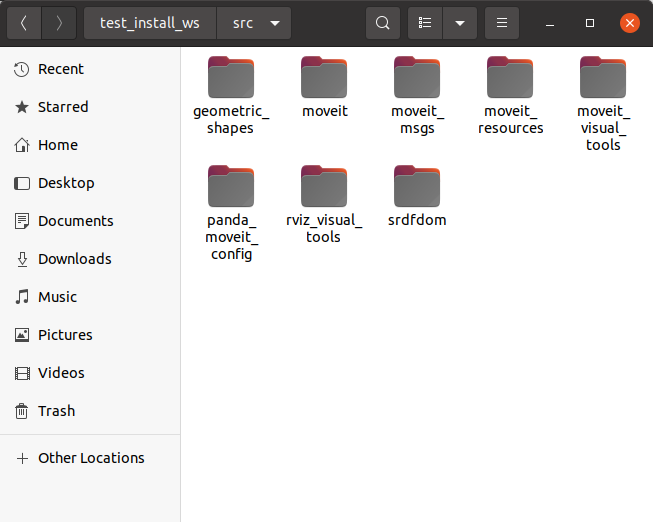Image resolution: width=653 pixels, height=522 pixels.
Task: Open Music in the sidebar
Action: (90, 297)
